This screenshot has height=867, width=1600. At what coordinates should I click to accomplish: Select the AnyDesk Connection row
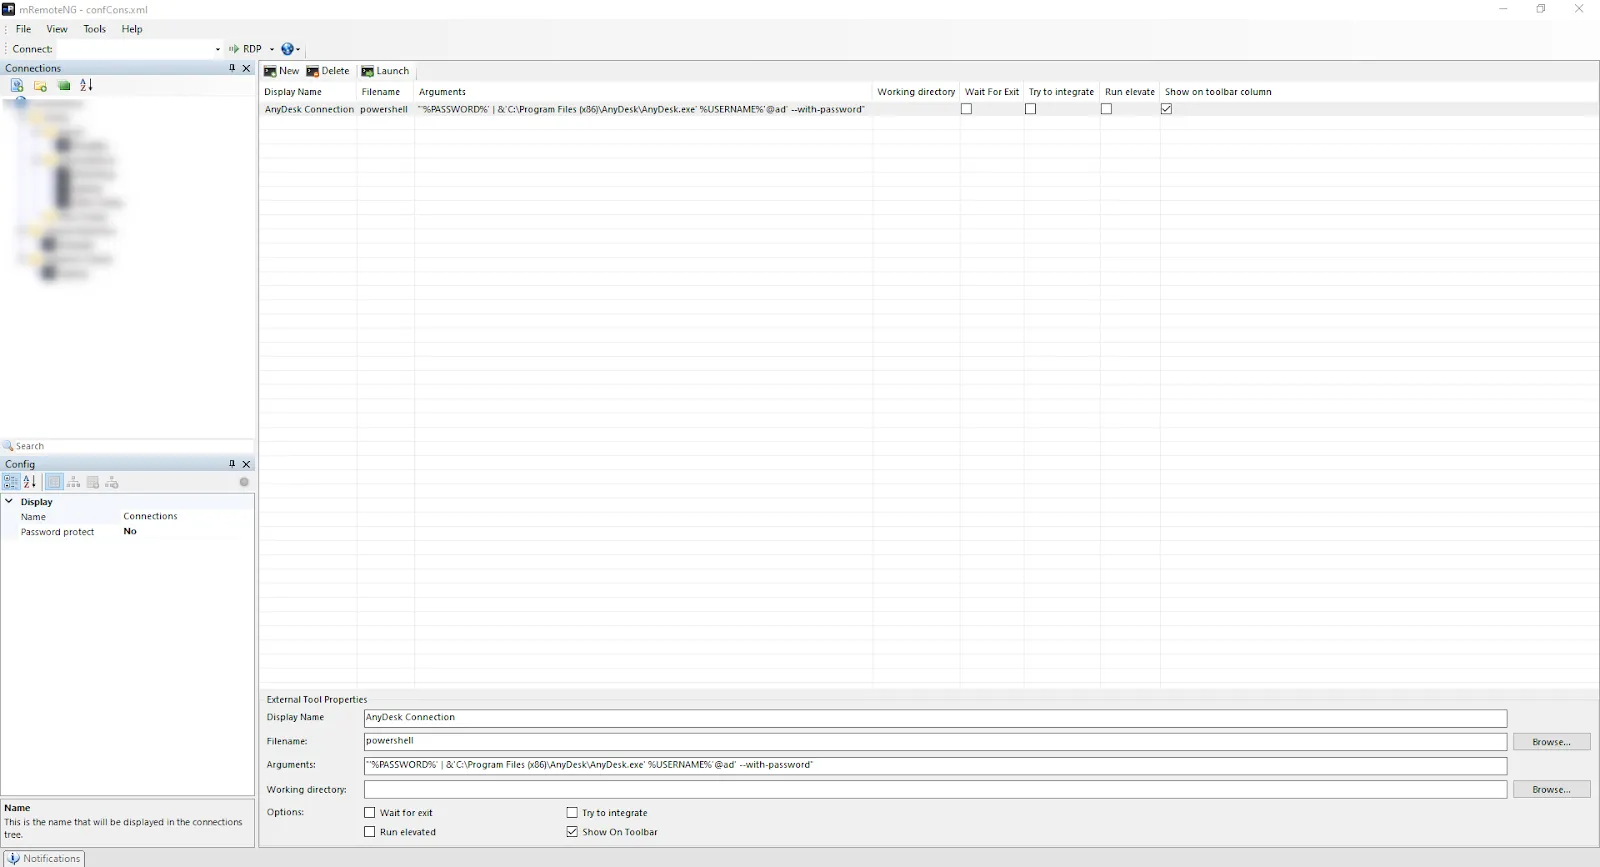click(x=928, y=109)
